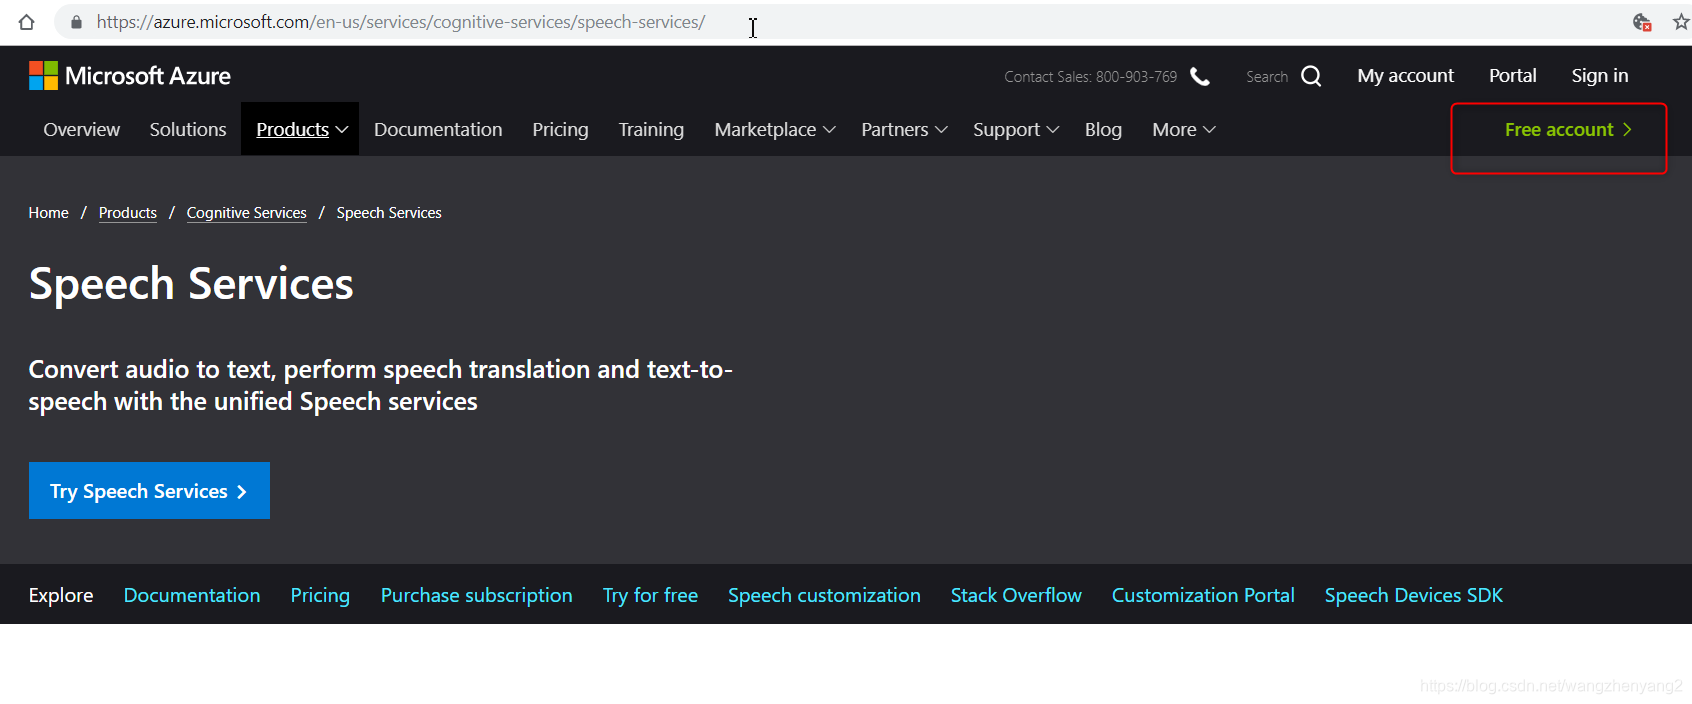The image size is (1692, 704).
Task: Click the padlock site security icon
Action: point(76,22)
